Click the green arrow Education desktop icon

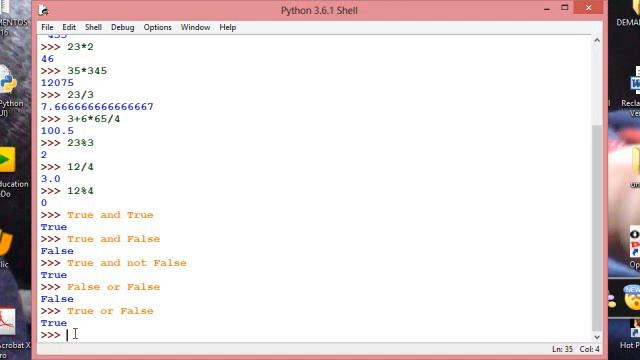pos(7,160)
